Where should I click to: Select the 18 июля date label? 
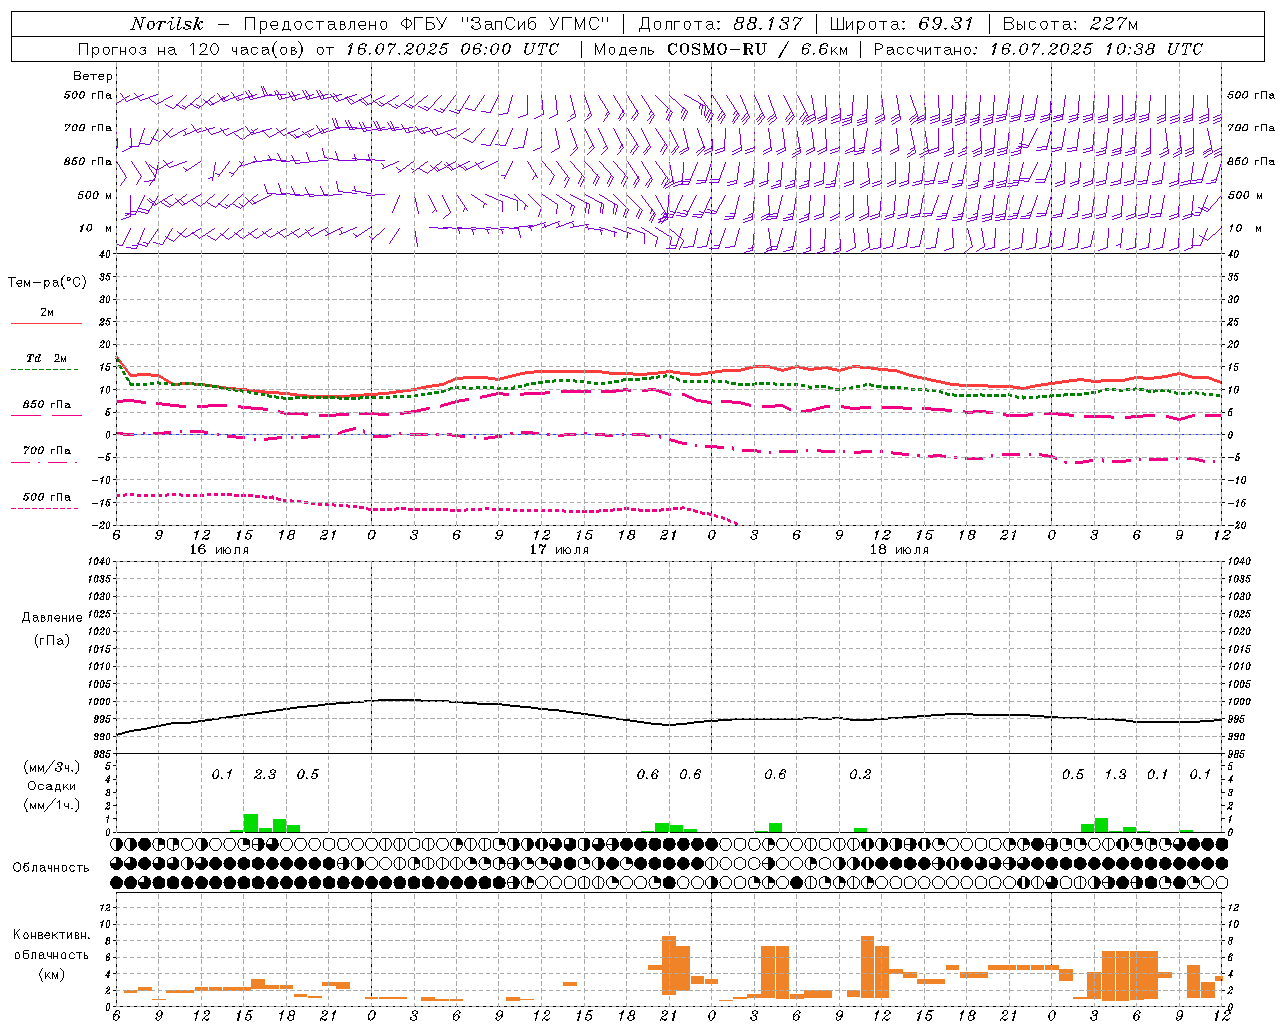pos(899,550)
